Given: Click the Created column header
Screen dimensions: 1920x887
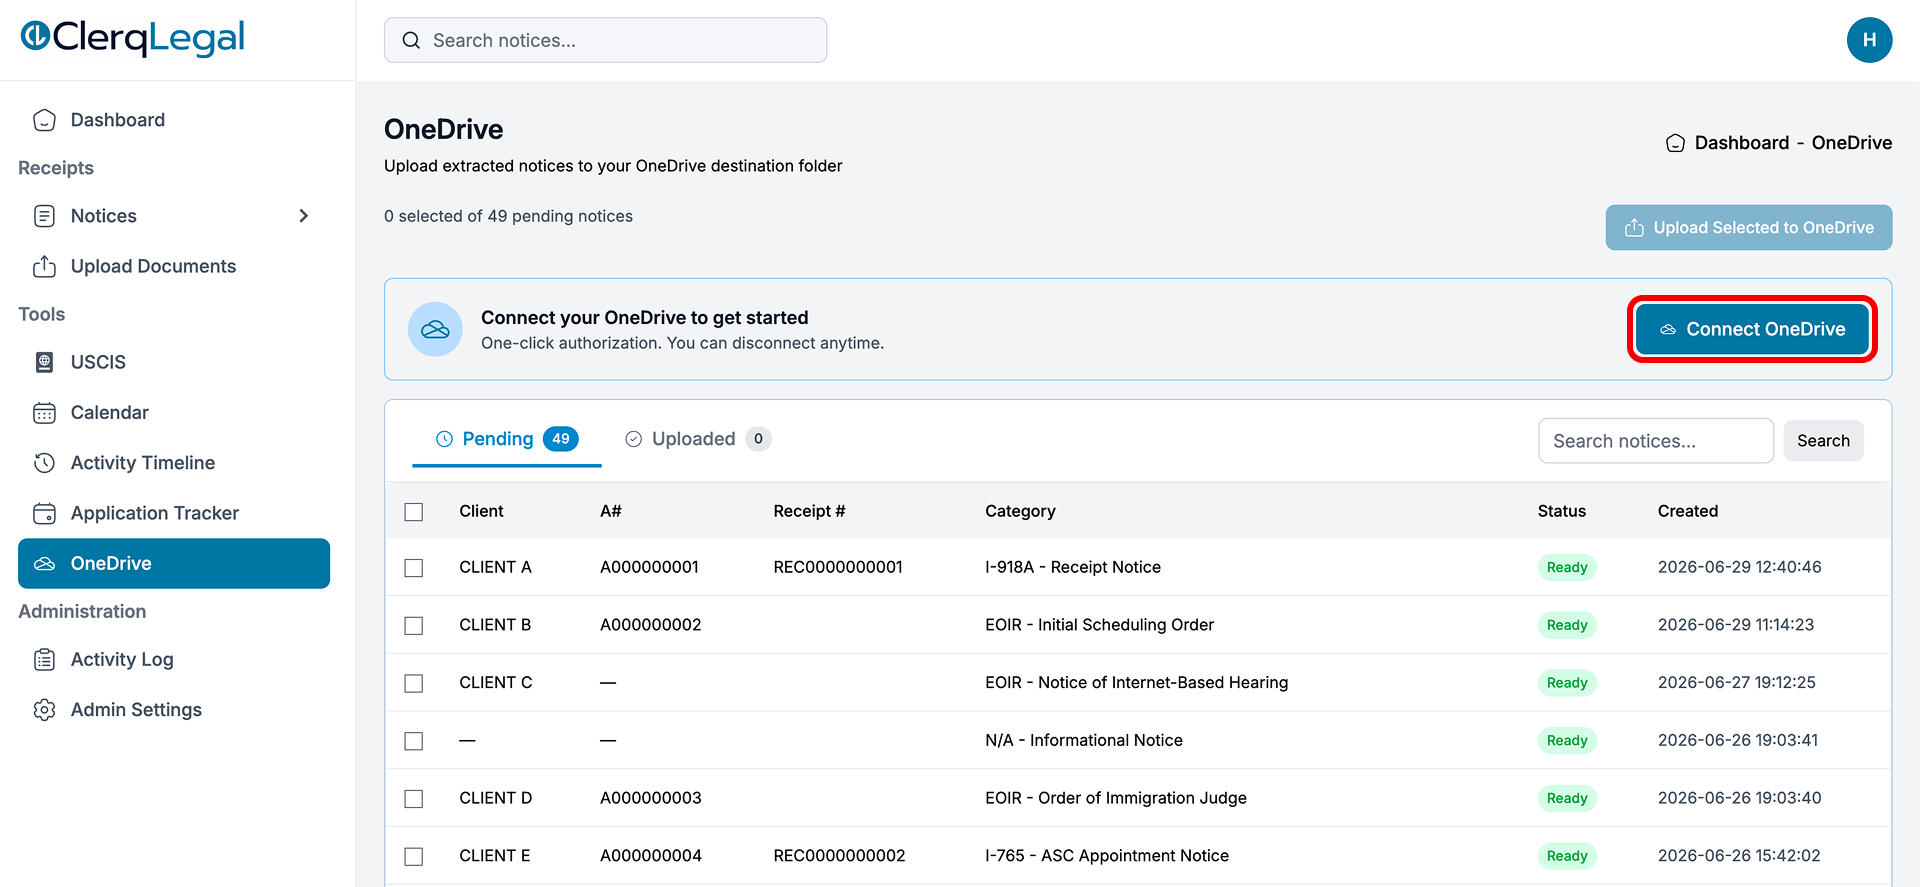Looking at the screenshot, I should 1688,511.
